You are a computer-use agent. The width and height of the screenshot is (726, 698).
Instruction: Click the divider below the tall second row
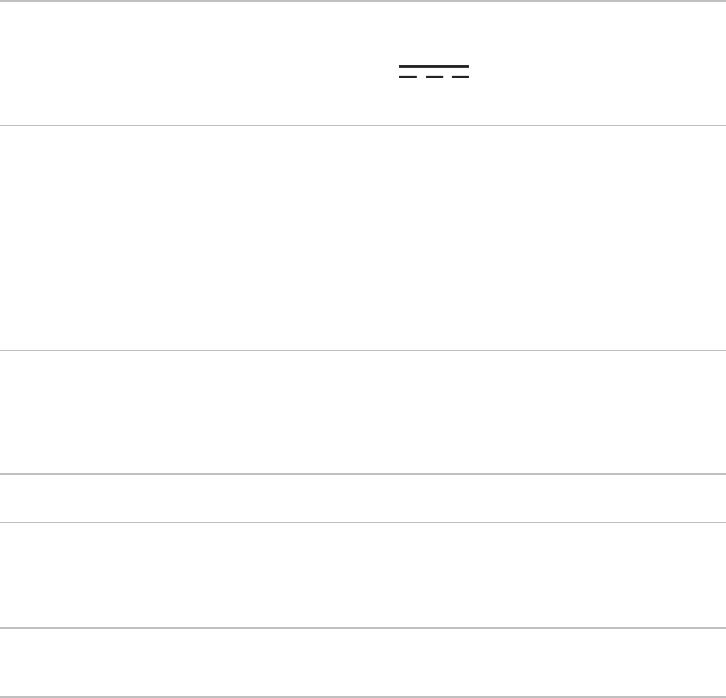tap(363, 350)
